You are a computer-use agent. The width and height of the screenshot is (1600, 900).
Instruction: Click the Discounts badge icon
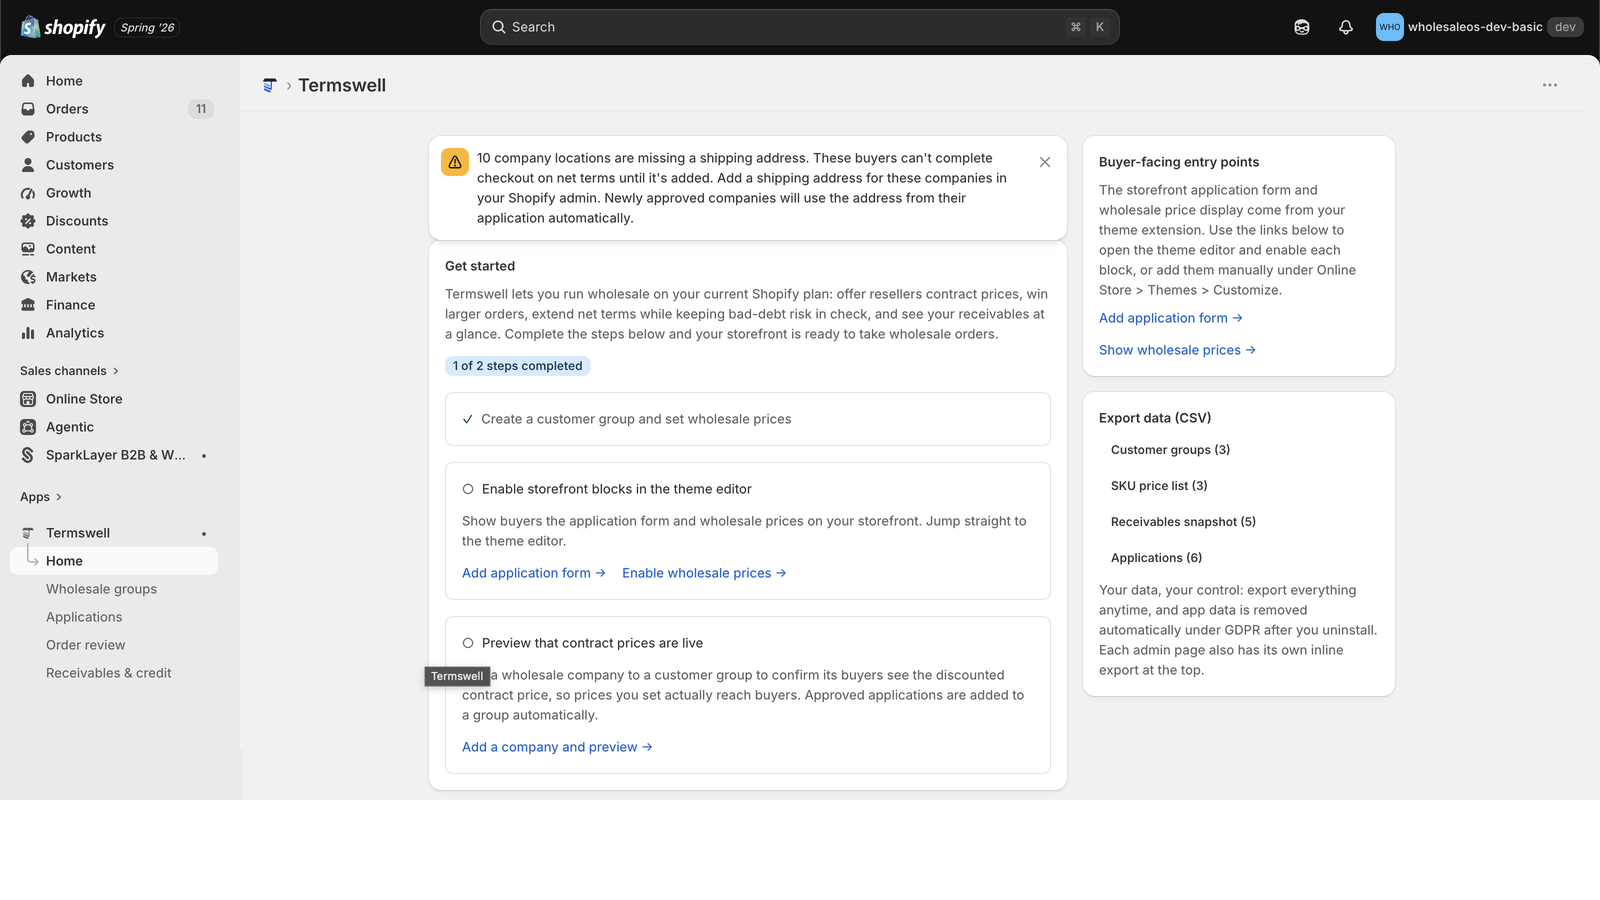tap(28, 221)
